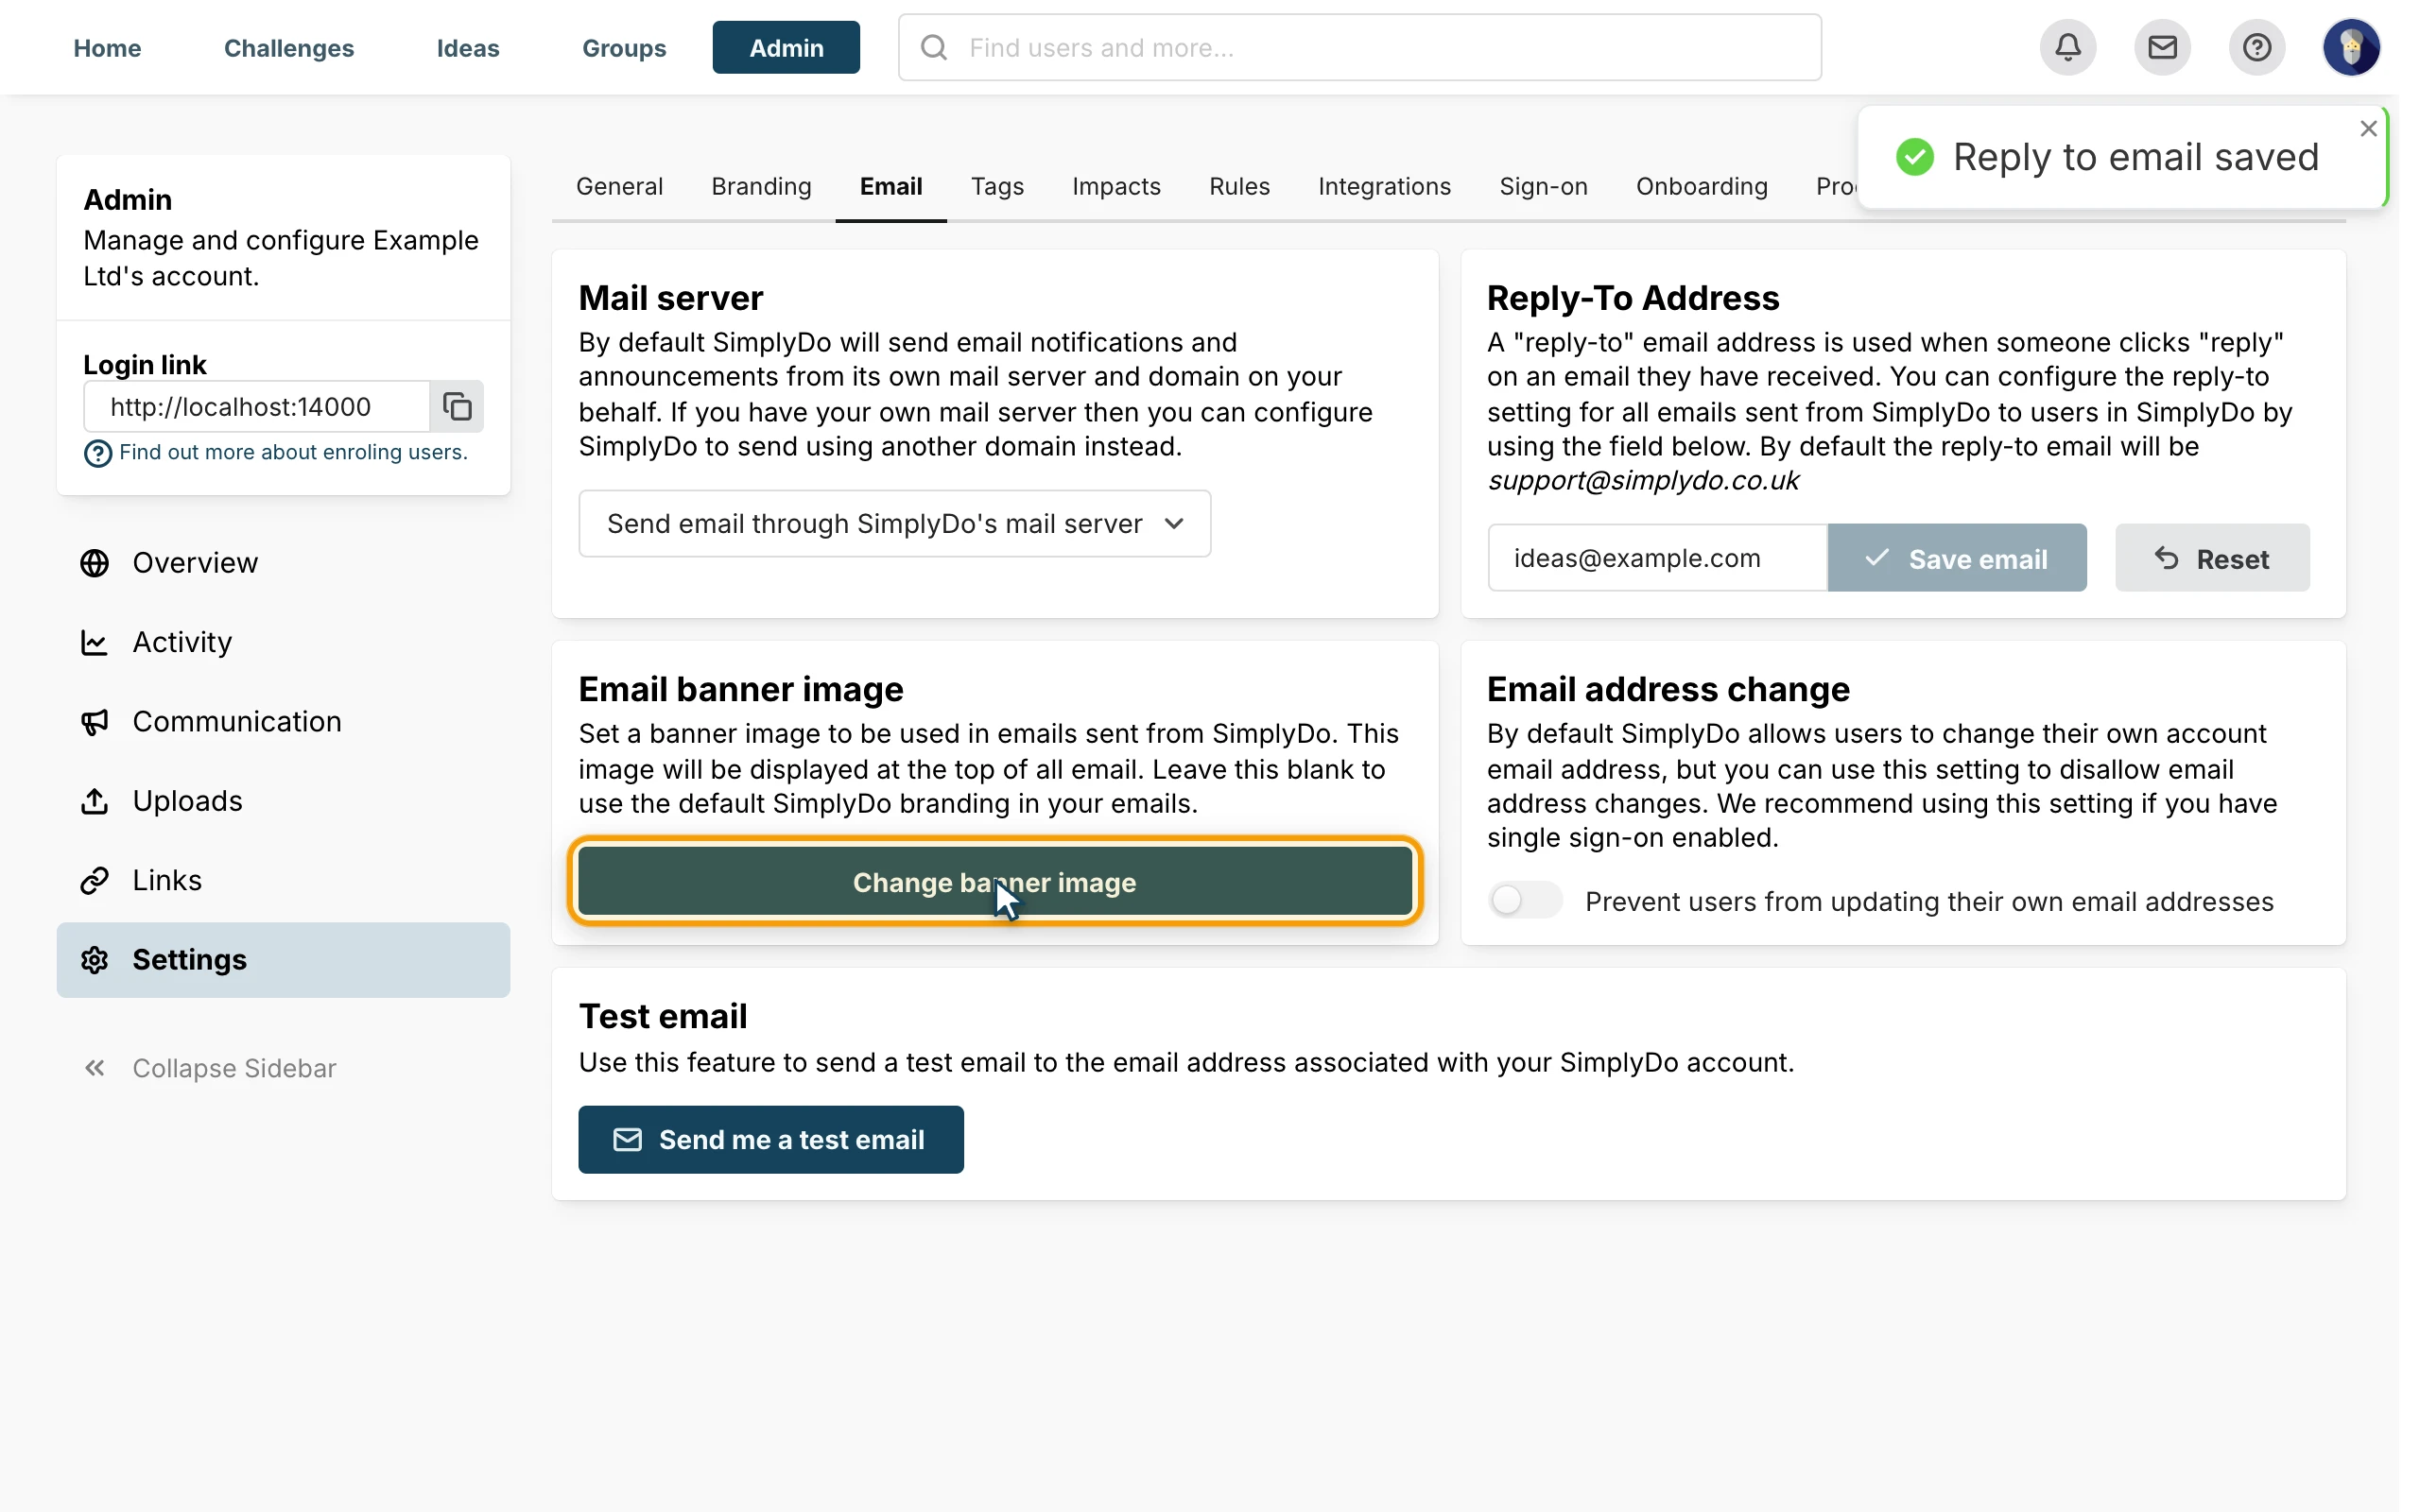2420x1512 pixels.
Task: Switch to the Branding tab
Action: click(x=761, y=186)
